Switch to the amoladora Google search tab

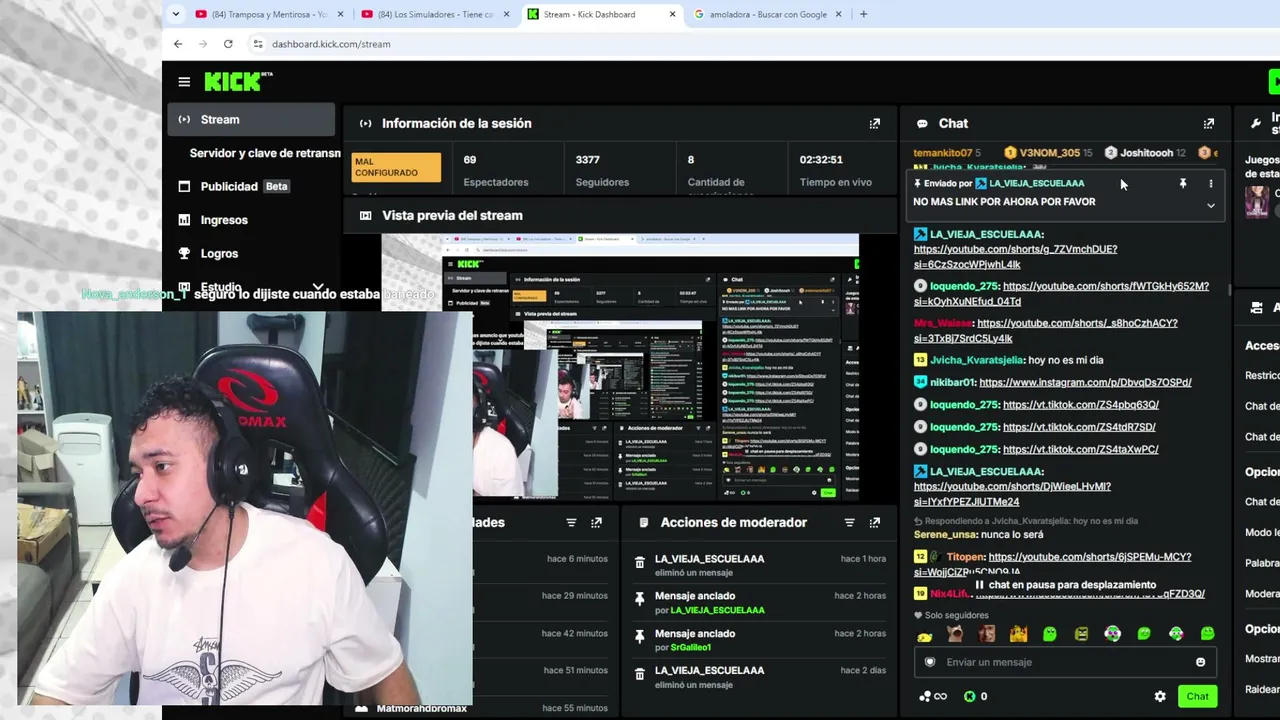768,14
